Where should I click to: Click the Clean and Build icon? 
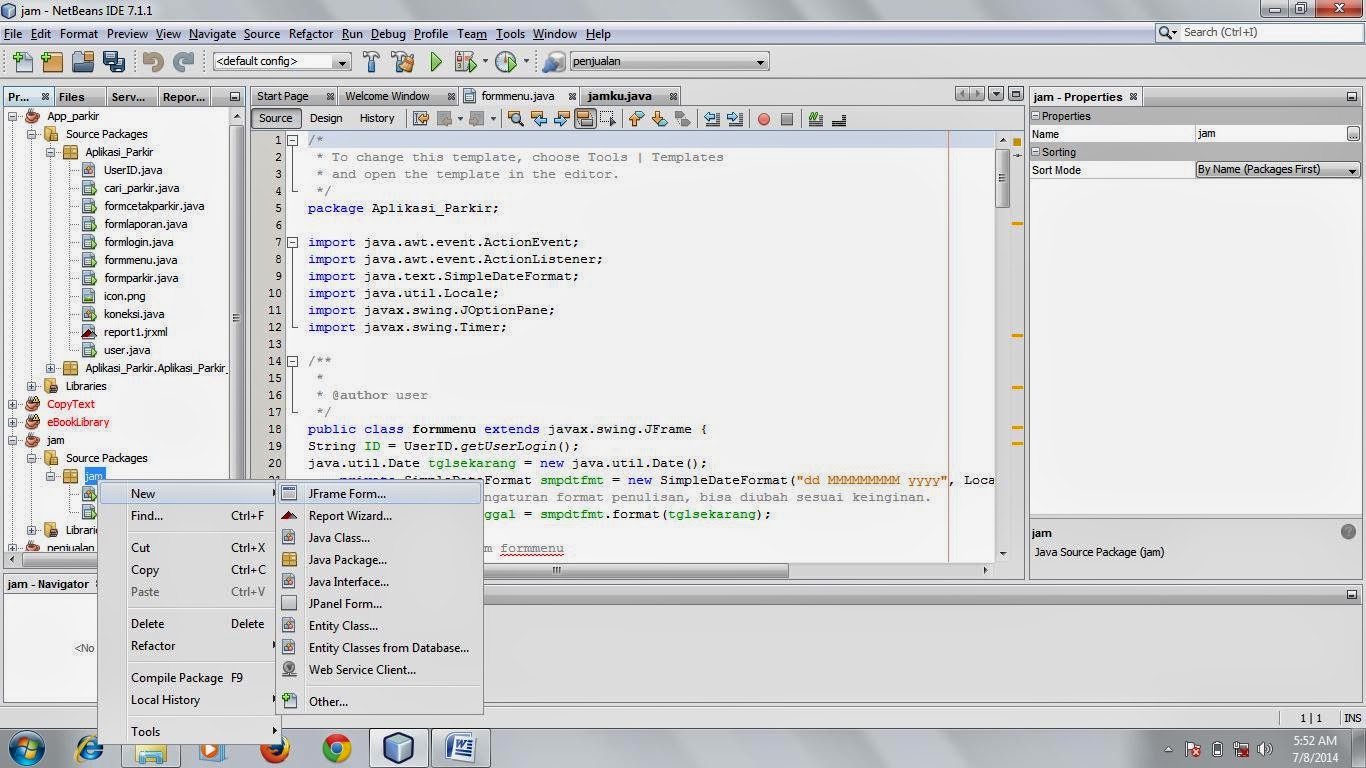tap(402, 61)
